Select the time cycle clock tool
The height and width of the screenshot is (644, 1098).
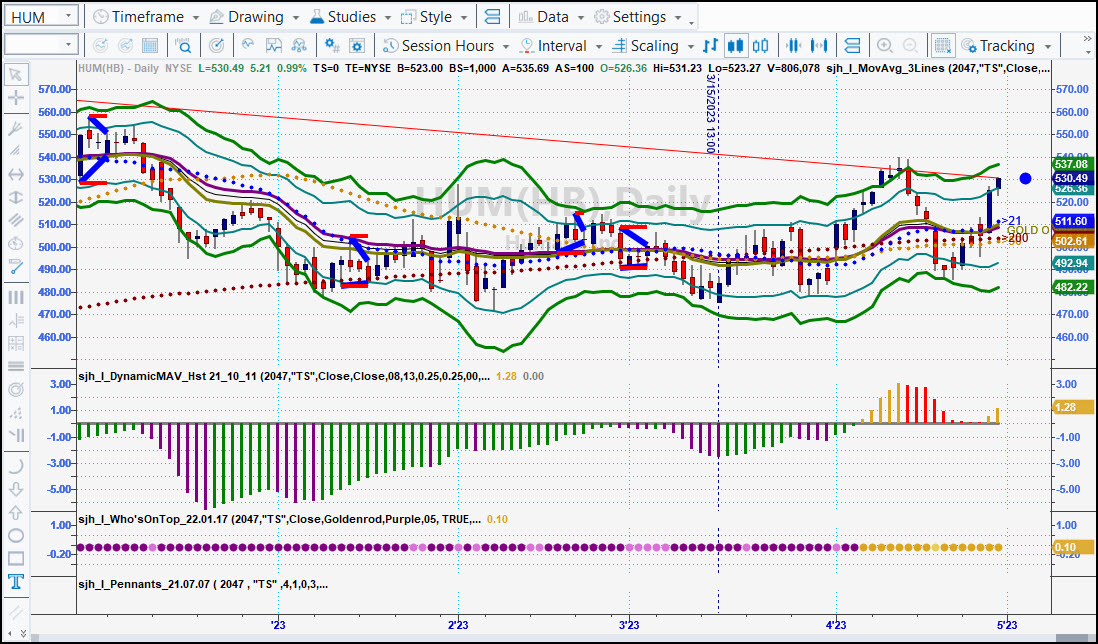point(15,244)
